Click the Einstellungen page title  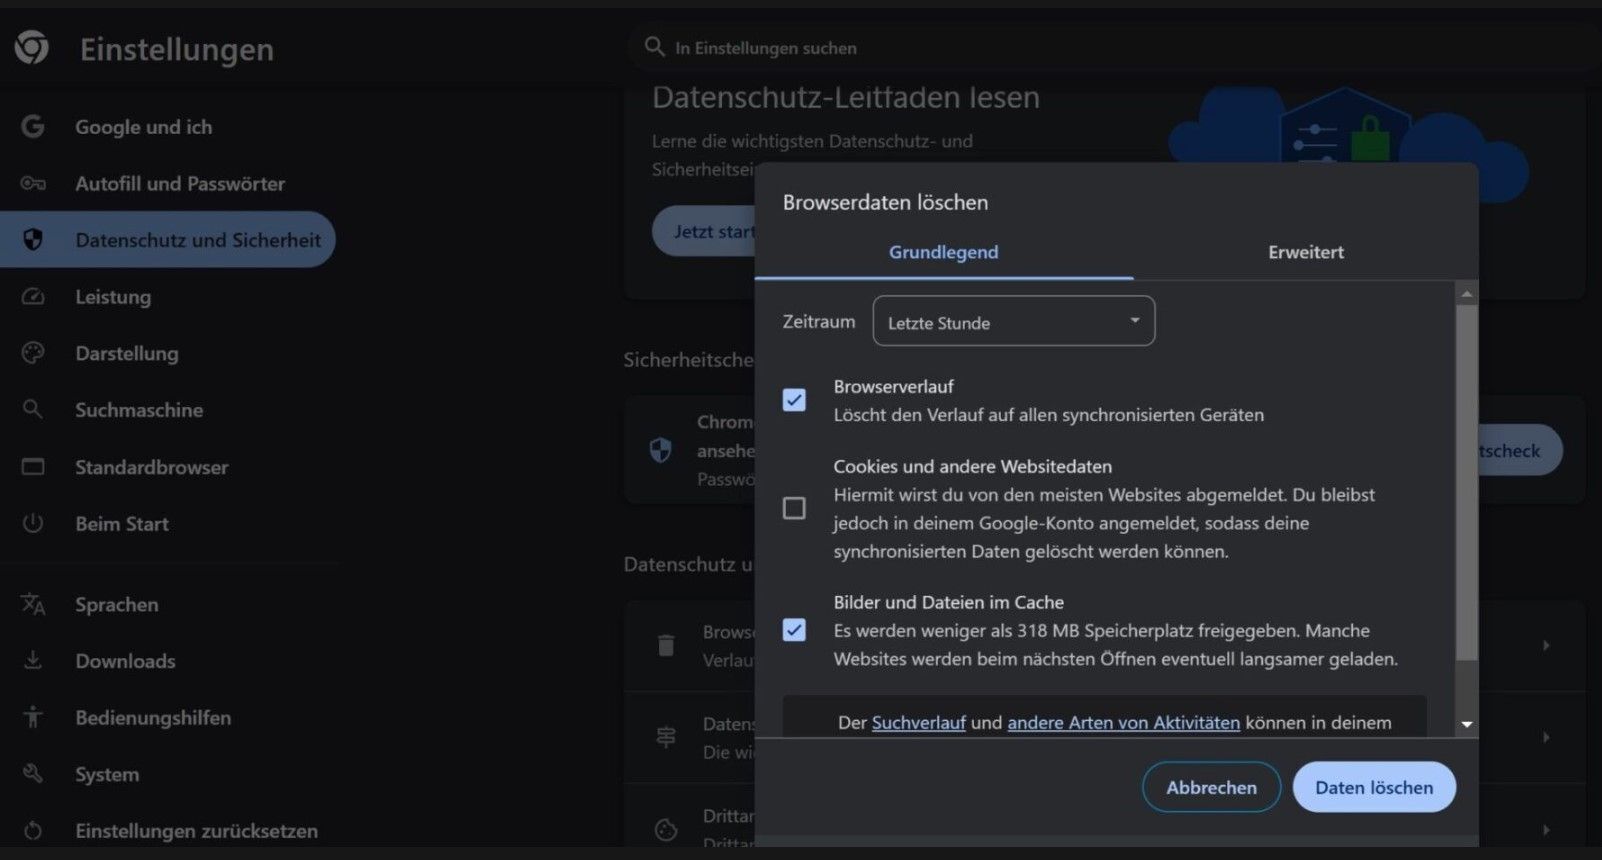tap(177, 49)
